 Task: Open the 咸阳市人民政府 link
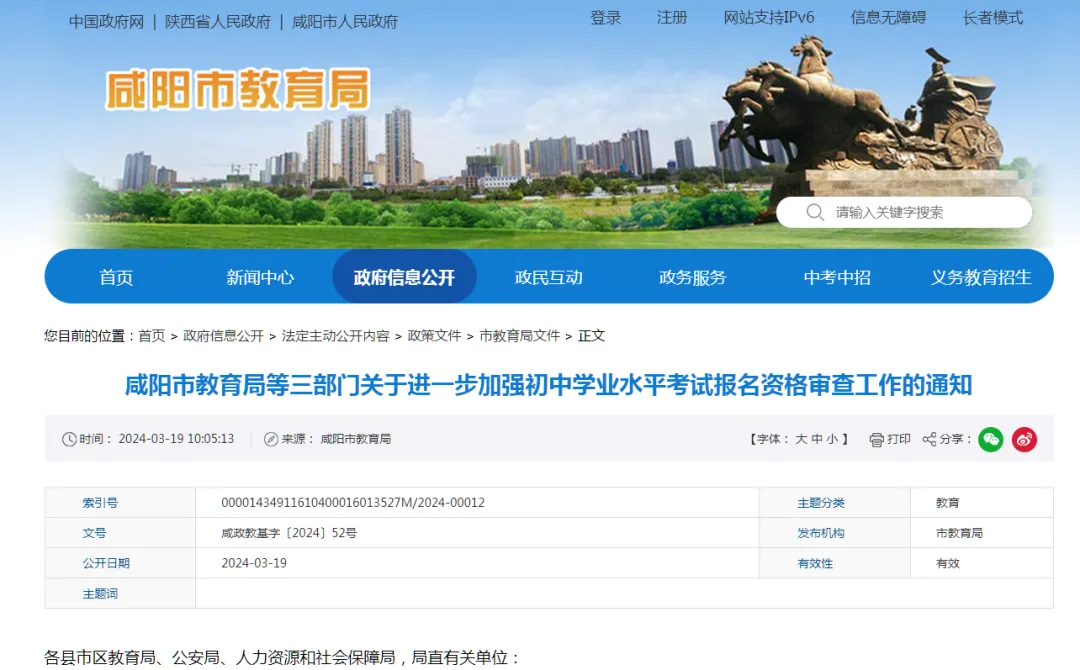(x=345, y=22)
